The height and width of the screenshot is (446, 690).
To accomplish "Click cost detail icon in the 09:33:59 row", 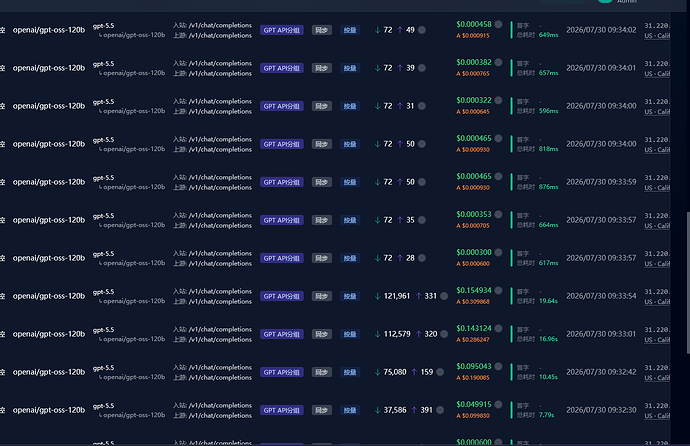I will [x=498, y=176].
